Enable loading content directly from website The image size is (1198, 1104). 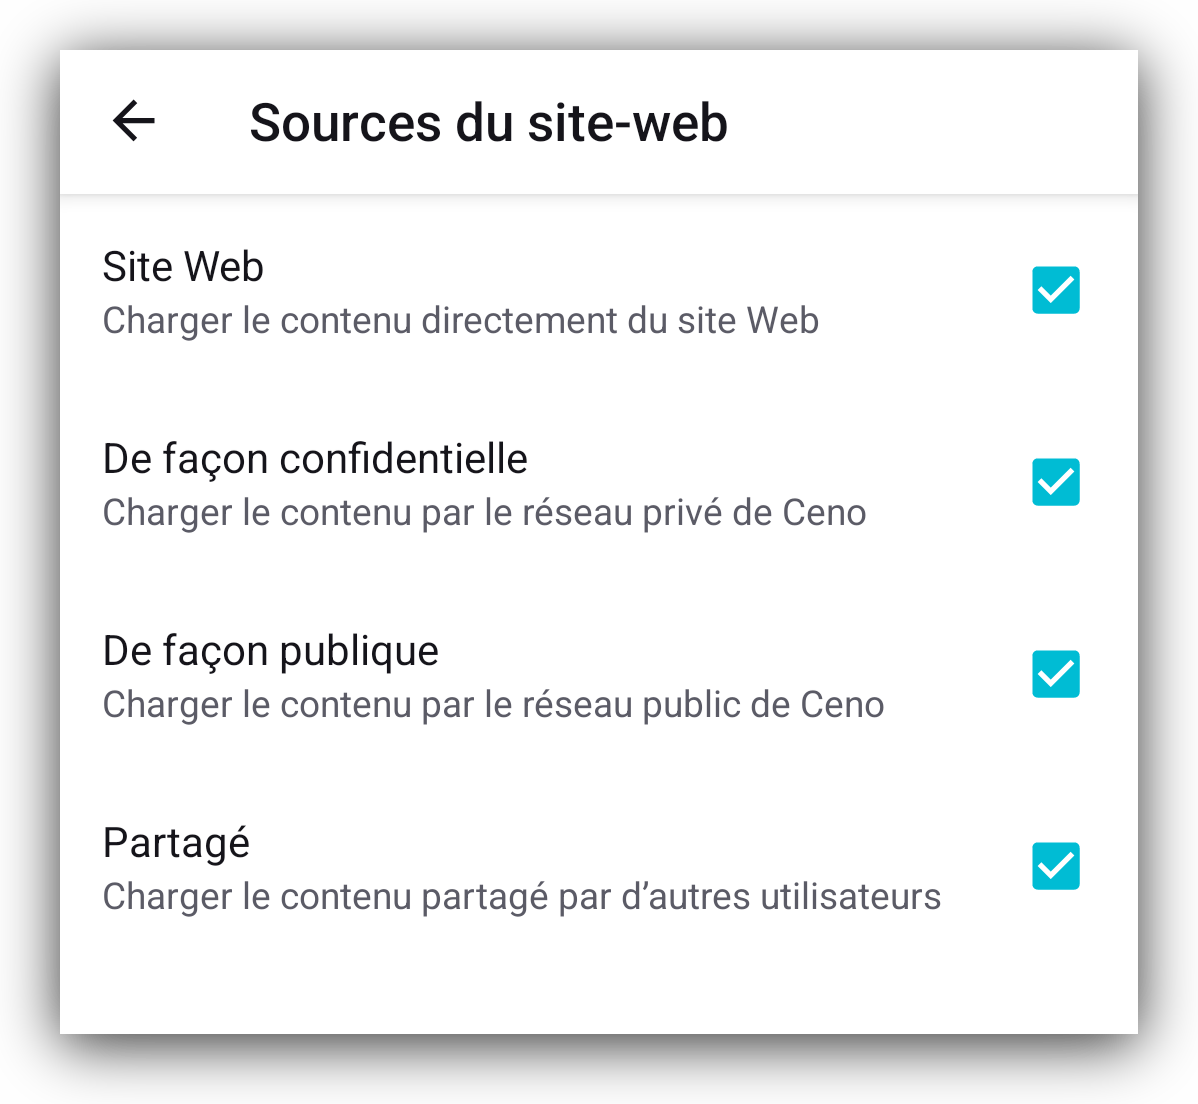tap(1056, 290)
